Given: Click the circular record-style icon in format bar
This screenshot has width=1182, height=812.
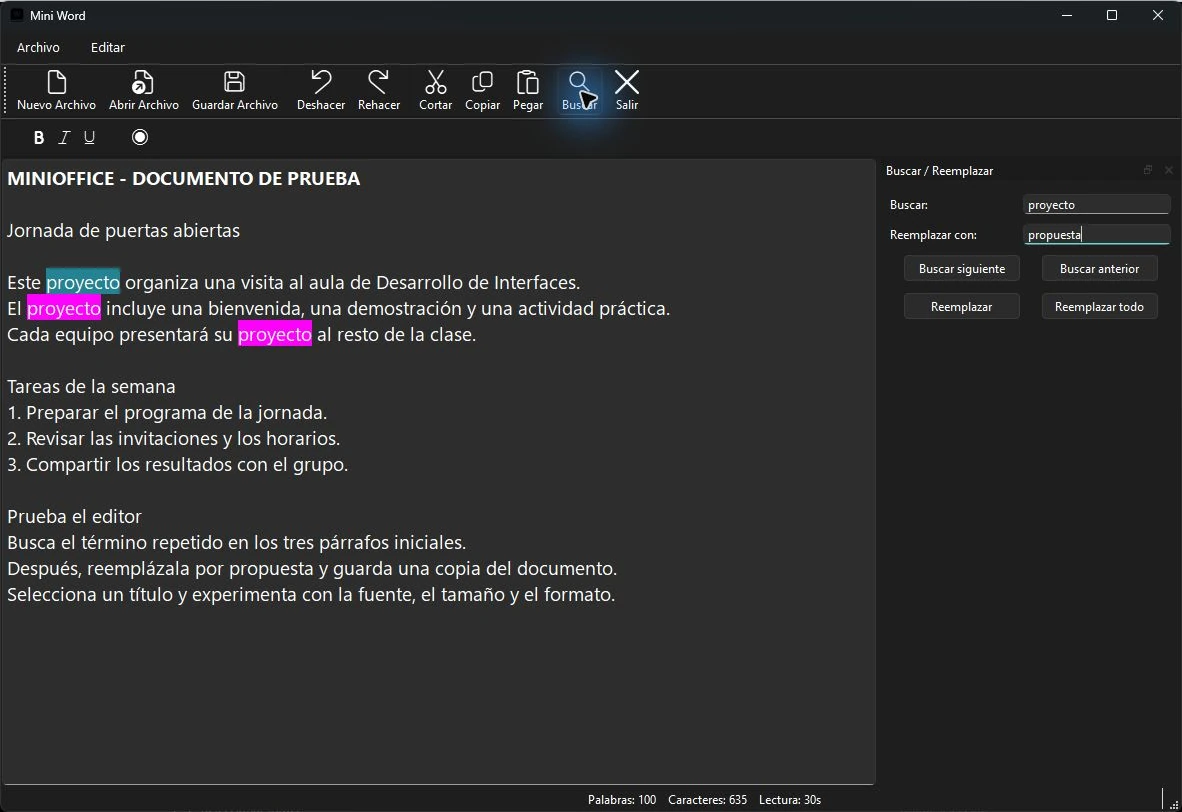Looking at the screenshot, I should point(139,137).
